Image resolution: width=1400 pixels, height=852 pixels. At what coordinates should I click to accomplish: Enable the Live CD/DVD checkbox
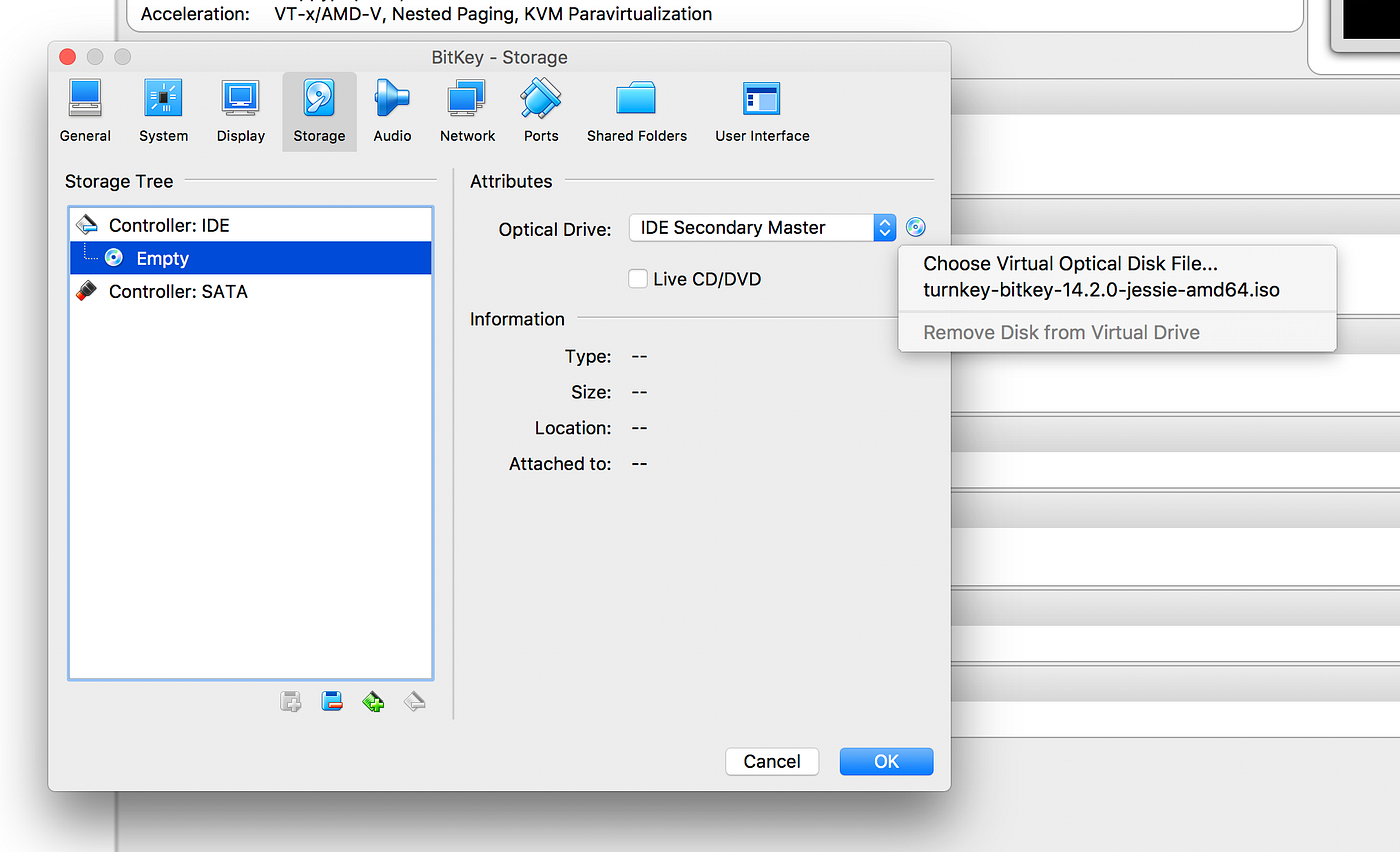pyautogui.click(x=638, y=279)
